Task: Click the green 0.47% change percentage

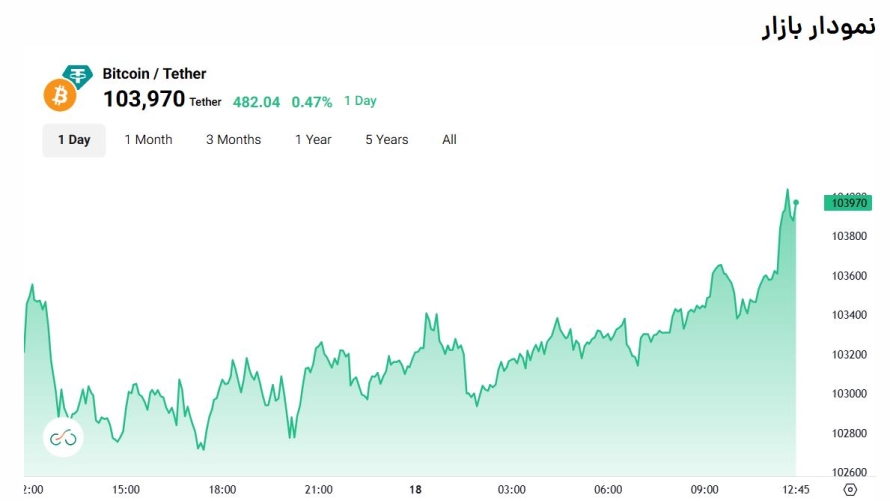Action: (312, 101)
